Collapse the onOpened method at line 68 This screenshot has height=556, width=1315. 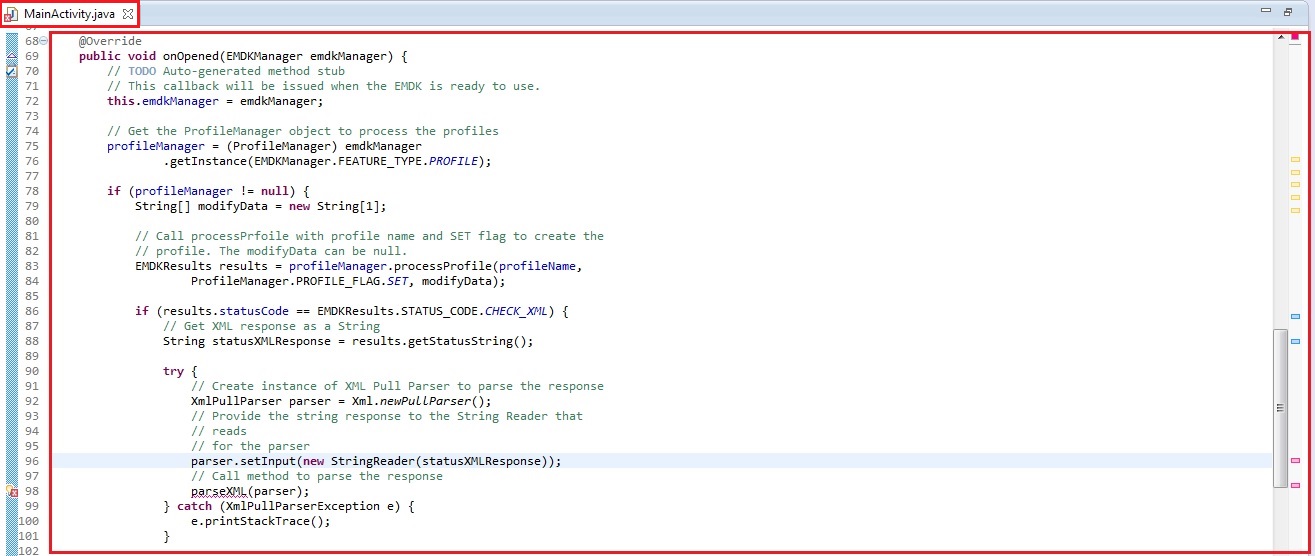(43, 41)
